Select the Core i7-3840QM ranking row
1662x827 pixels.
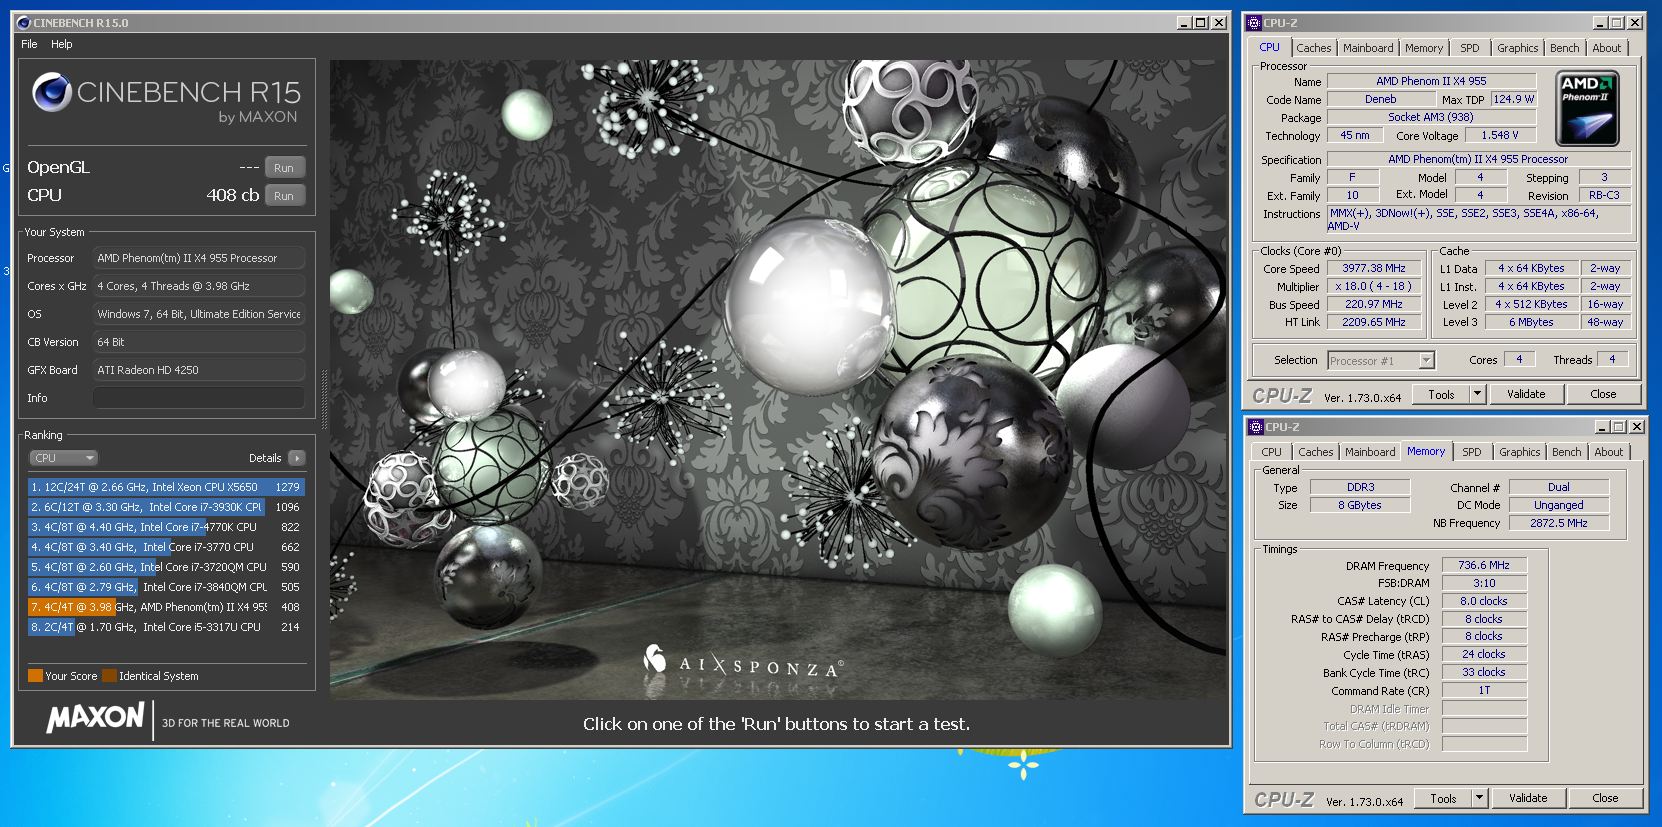tap(166, 587)
